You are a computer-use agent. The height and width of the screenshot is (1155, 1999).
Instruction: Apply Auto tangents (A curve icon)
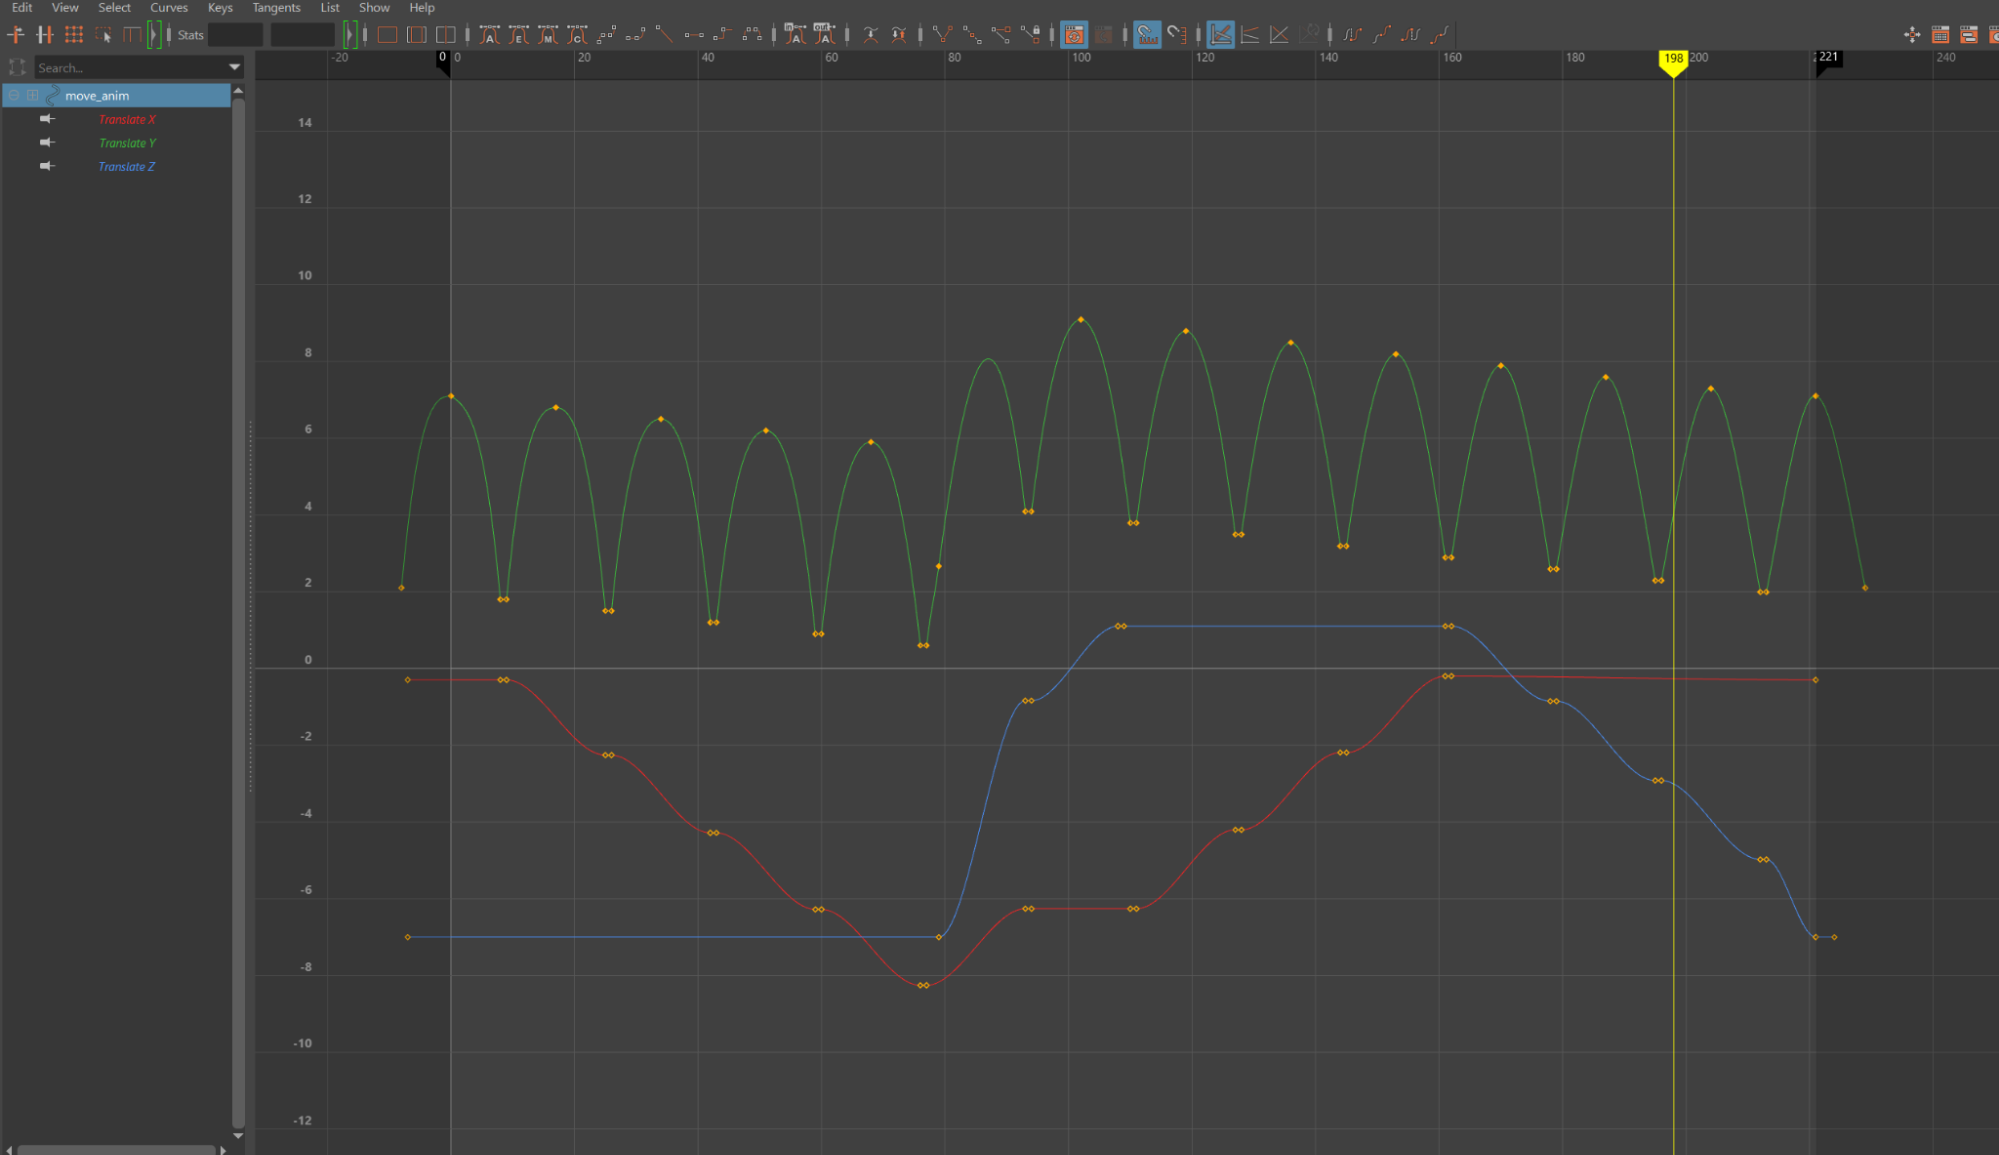490,35
